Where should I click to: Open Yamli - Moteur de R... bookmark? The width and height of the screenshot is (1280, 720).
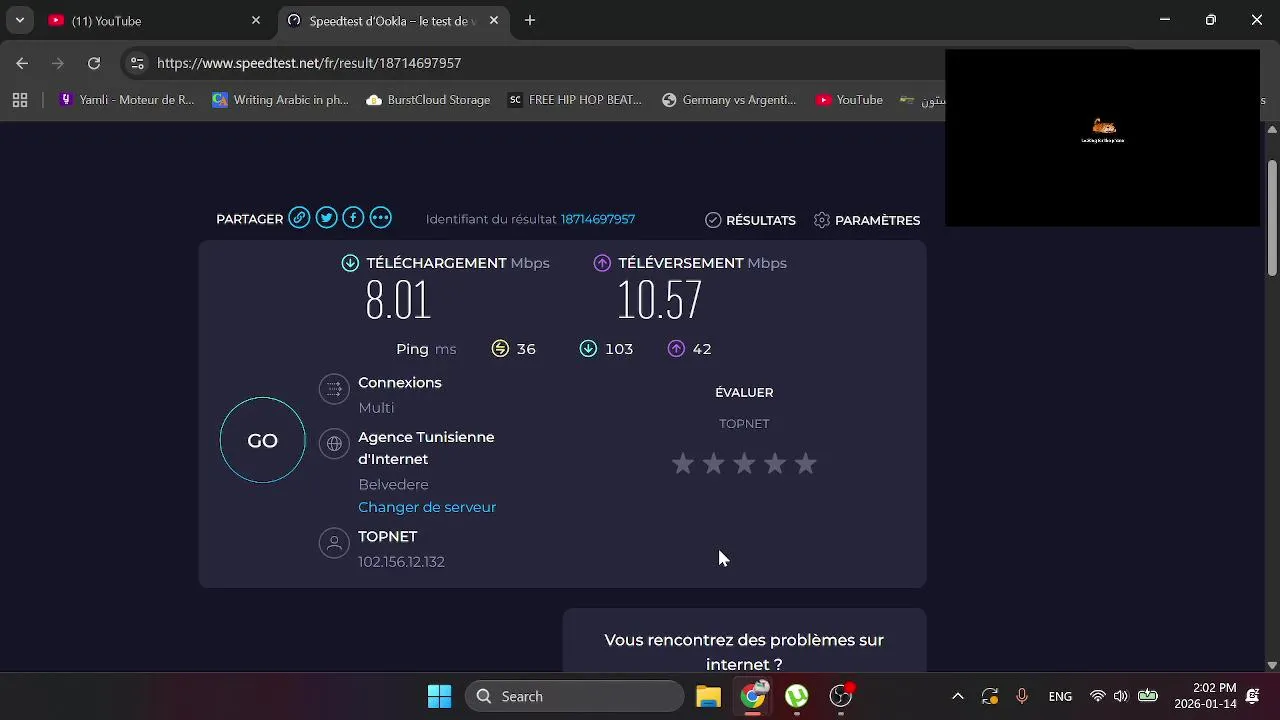tap(127, 100)
